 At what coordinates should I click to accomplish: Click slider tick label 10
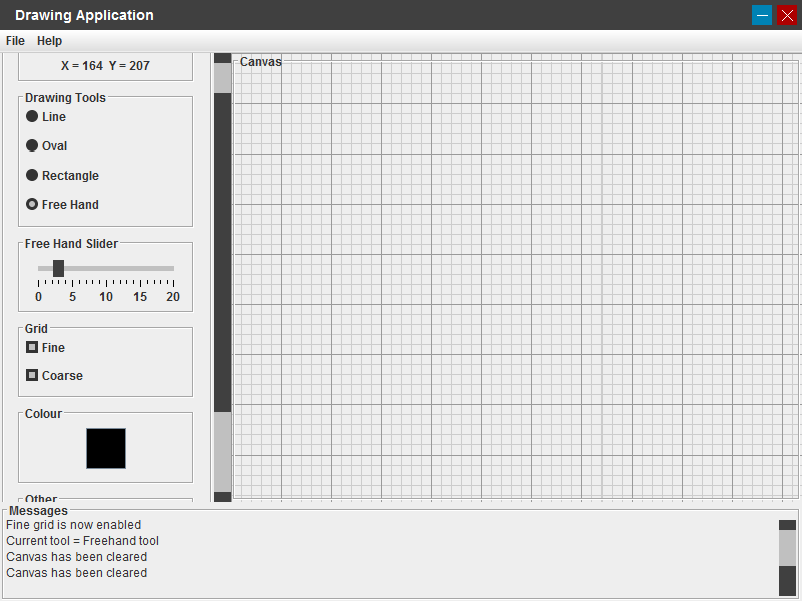(106, 297)
